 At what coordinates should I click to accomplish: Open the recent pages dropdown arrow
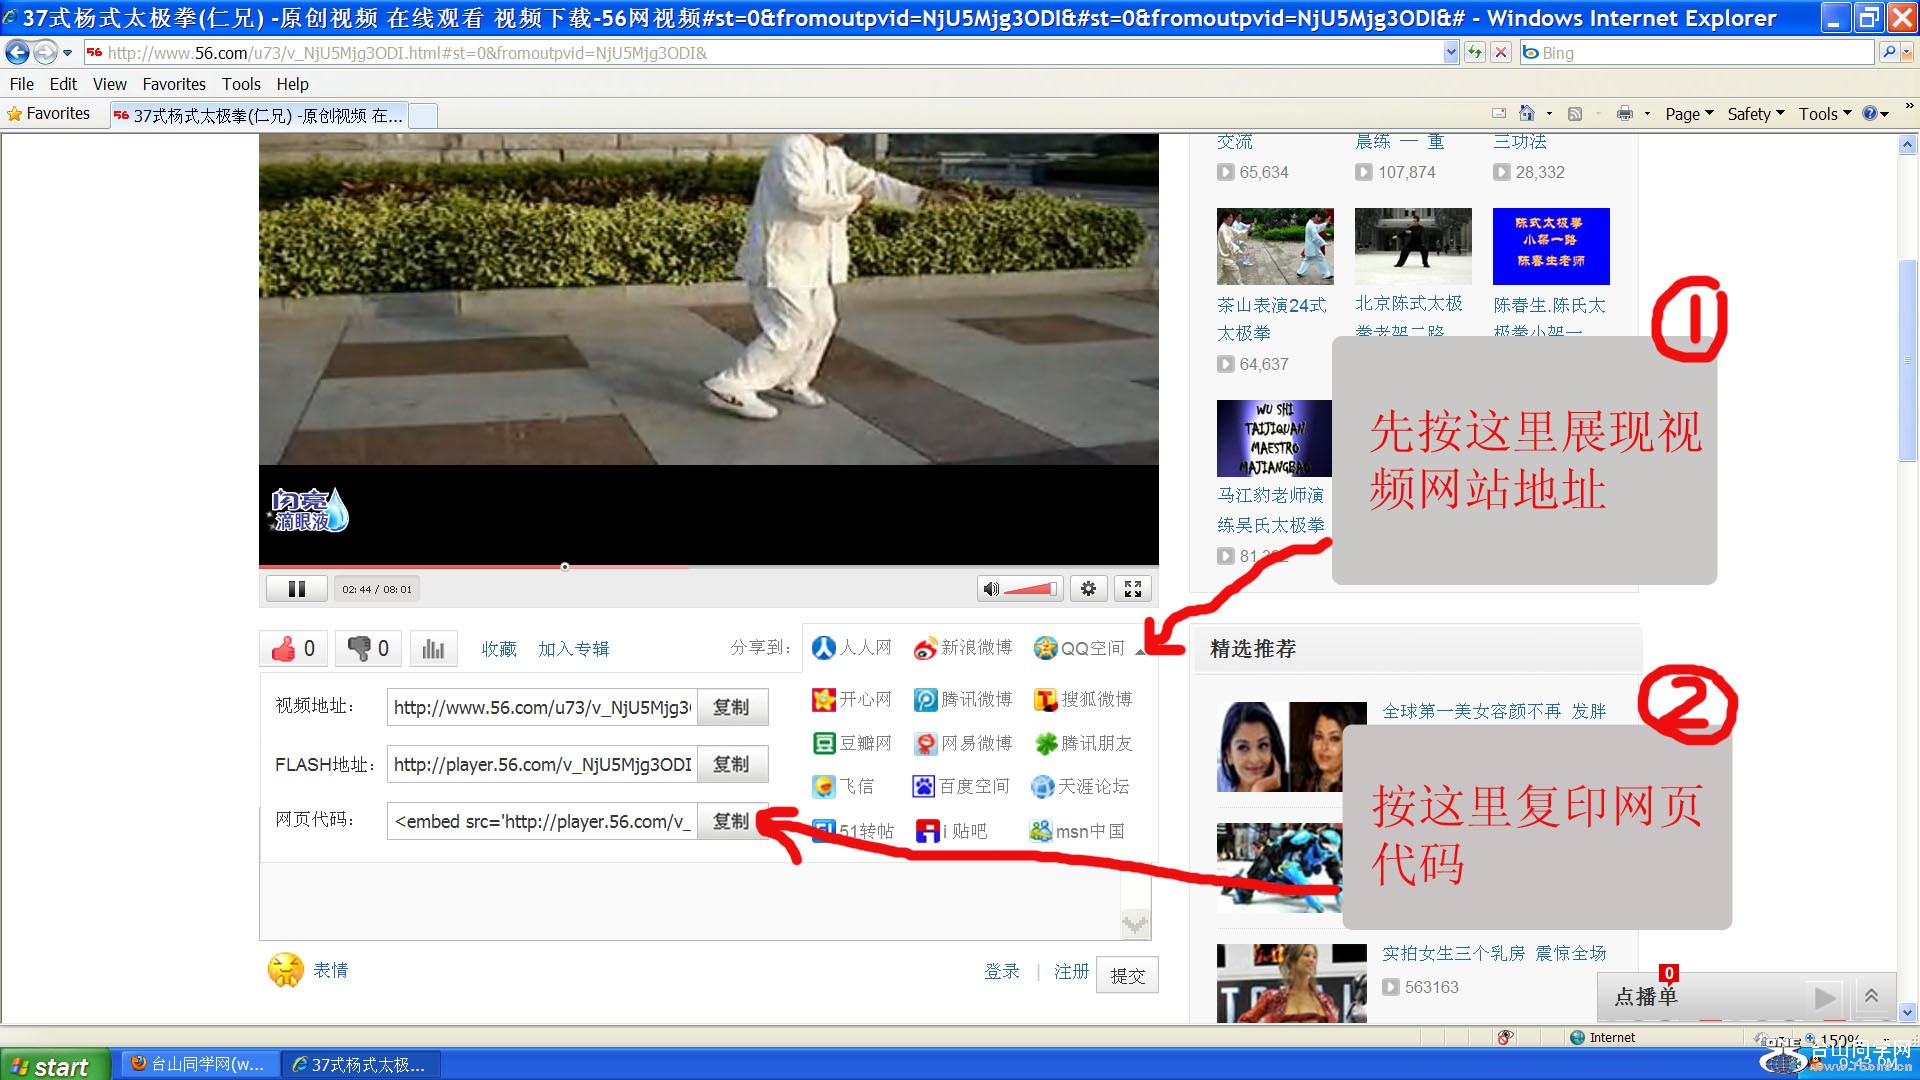[x=67, y=53]
